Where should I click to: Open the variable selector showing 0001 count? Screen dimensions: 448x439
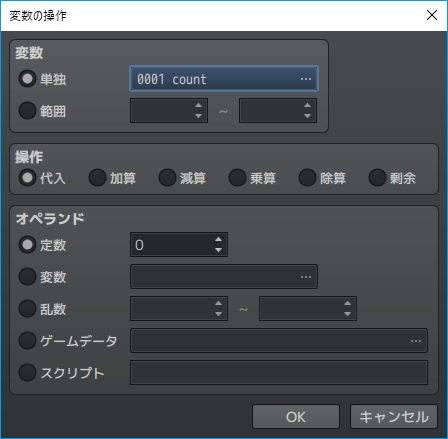coord(224,79)
